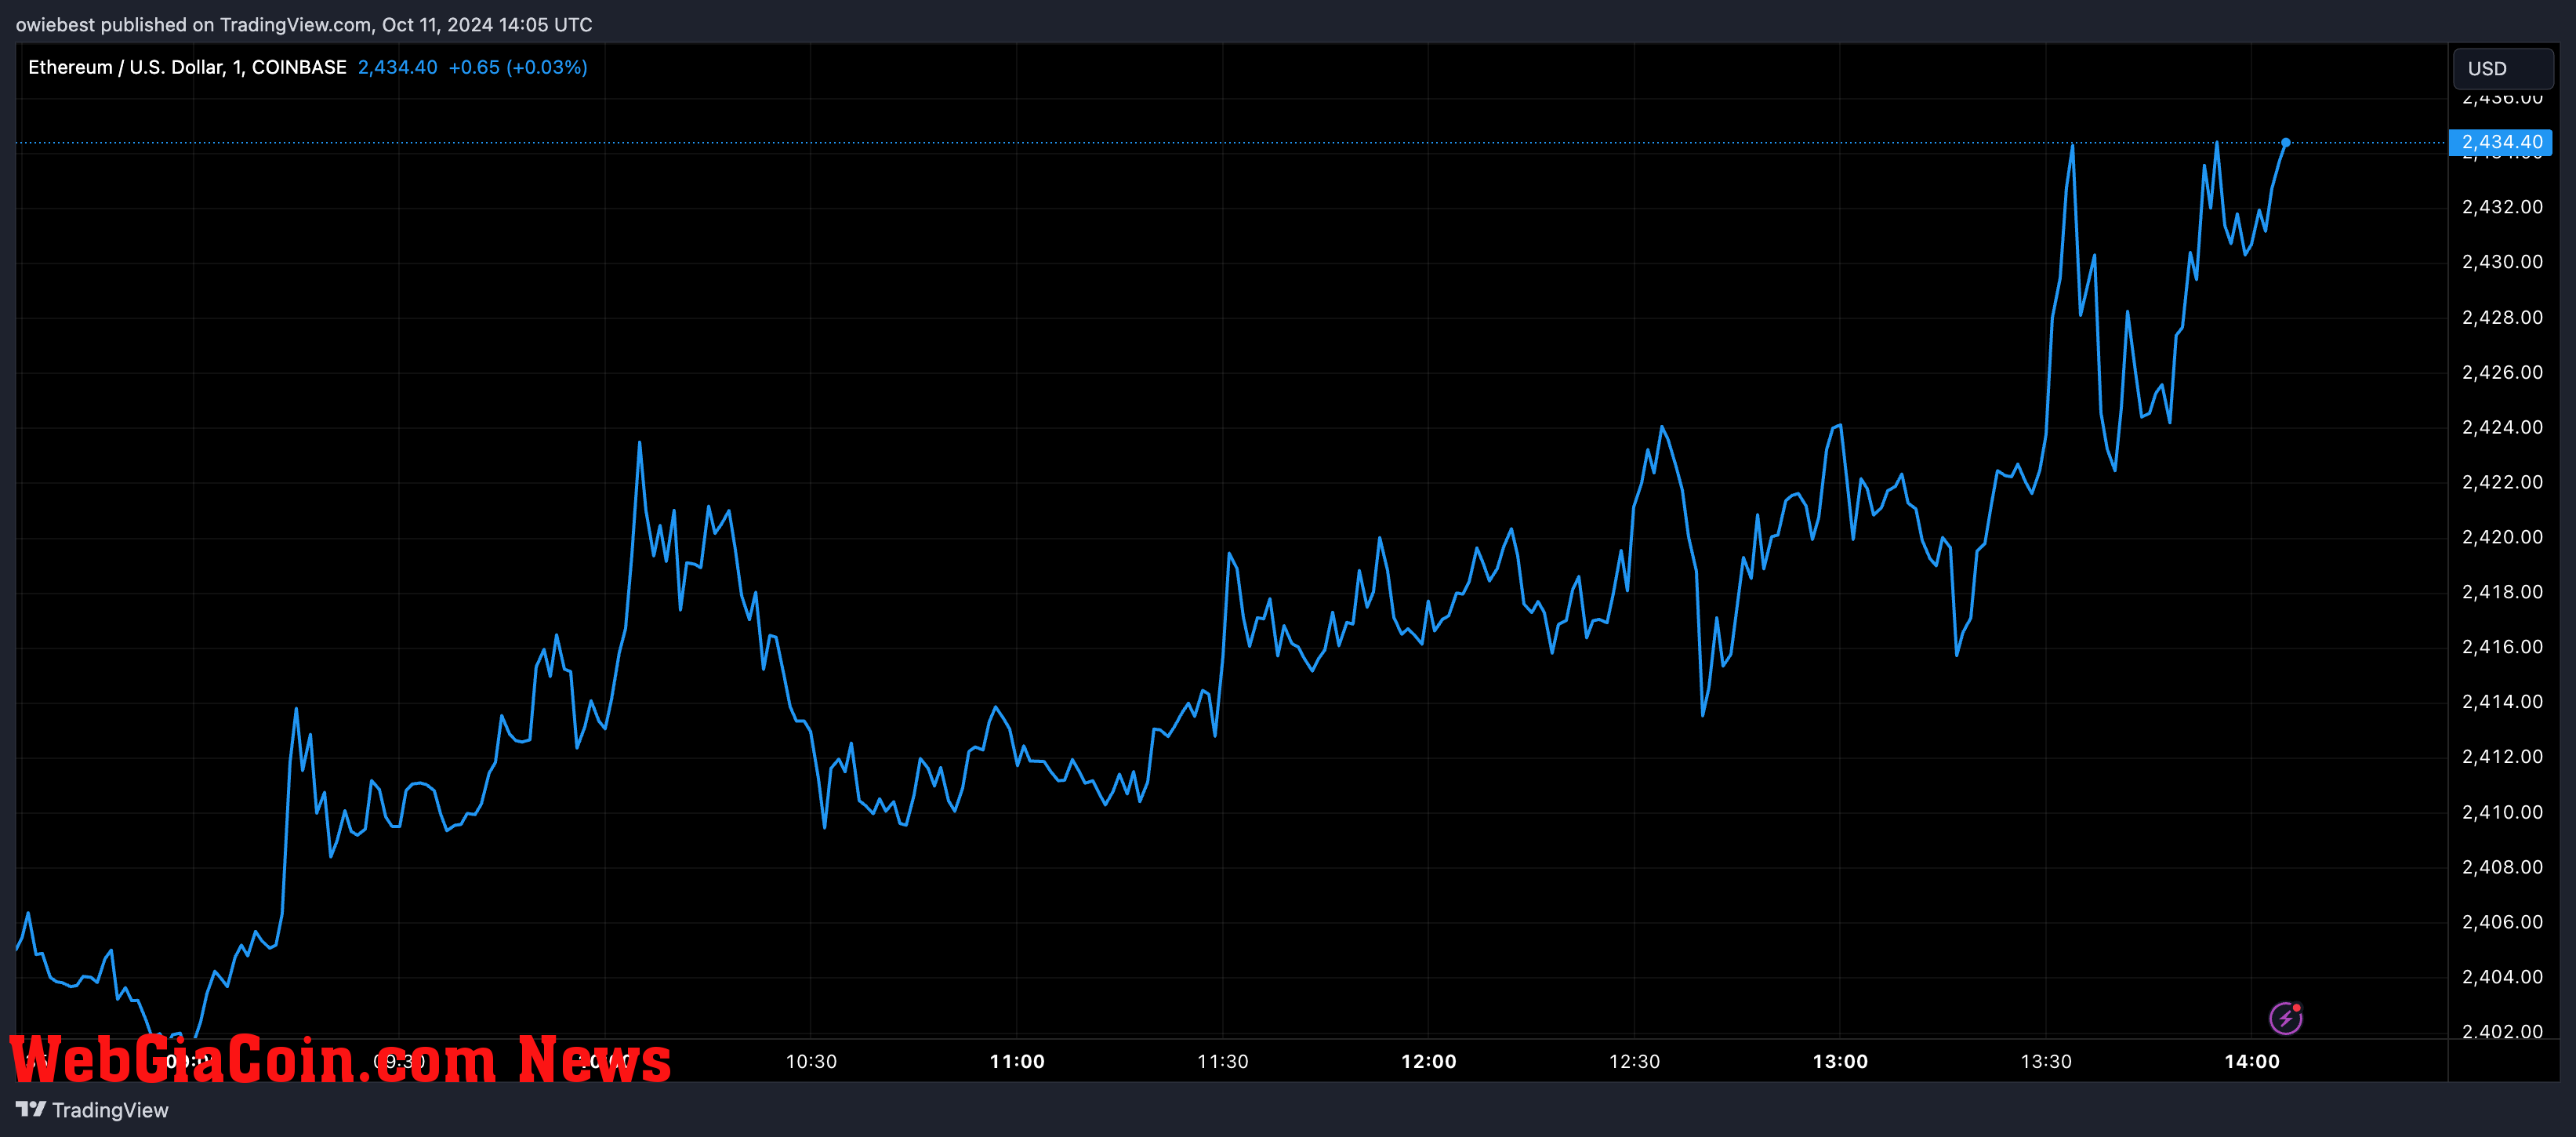Click the 2,408.00 price axis label
Viewport: 2576px width, 1137px height.
[2502, 867]
